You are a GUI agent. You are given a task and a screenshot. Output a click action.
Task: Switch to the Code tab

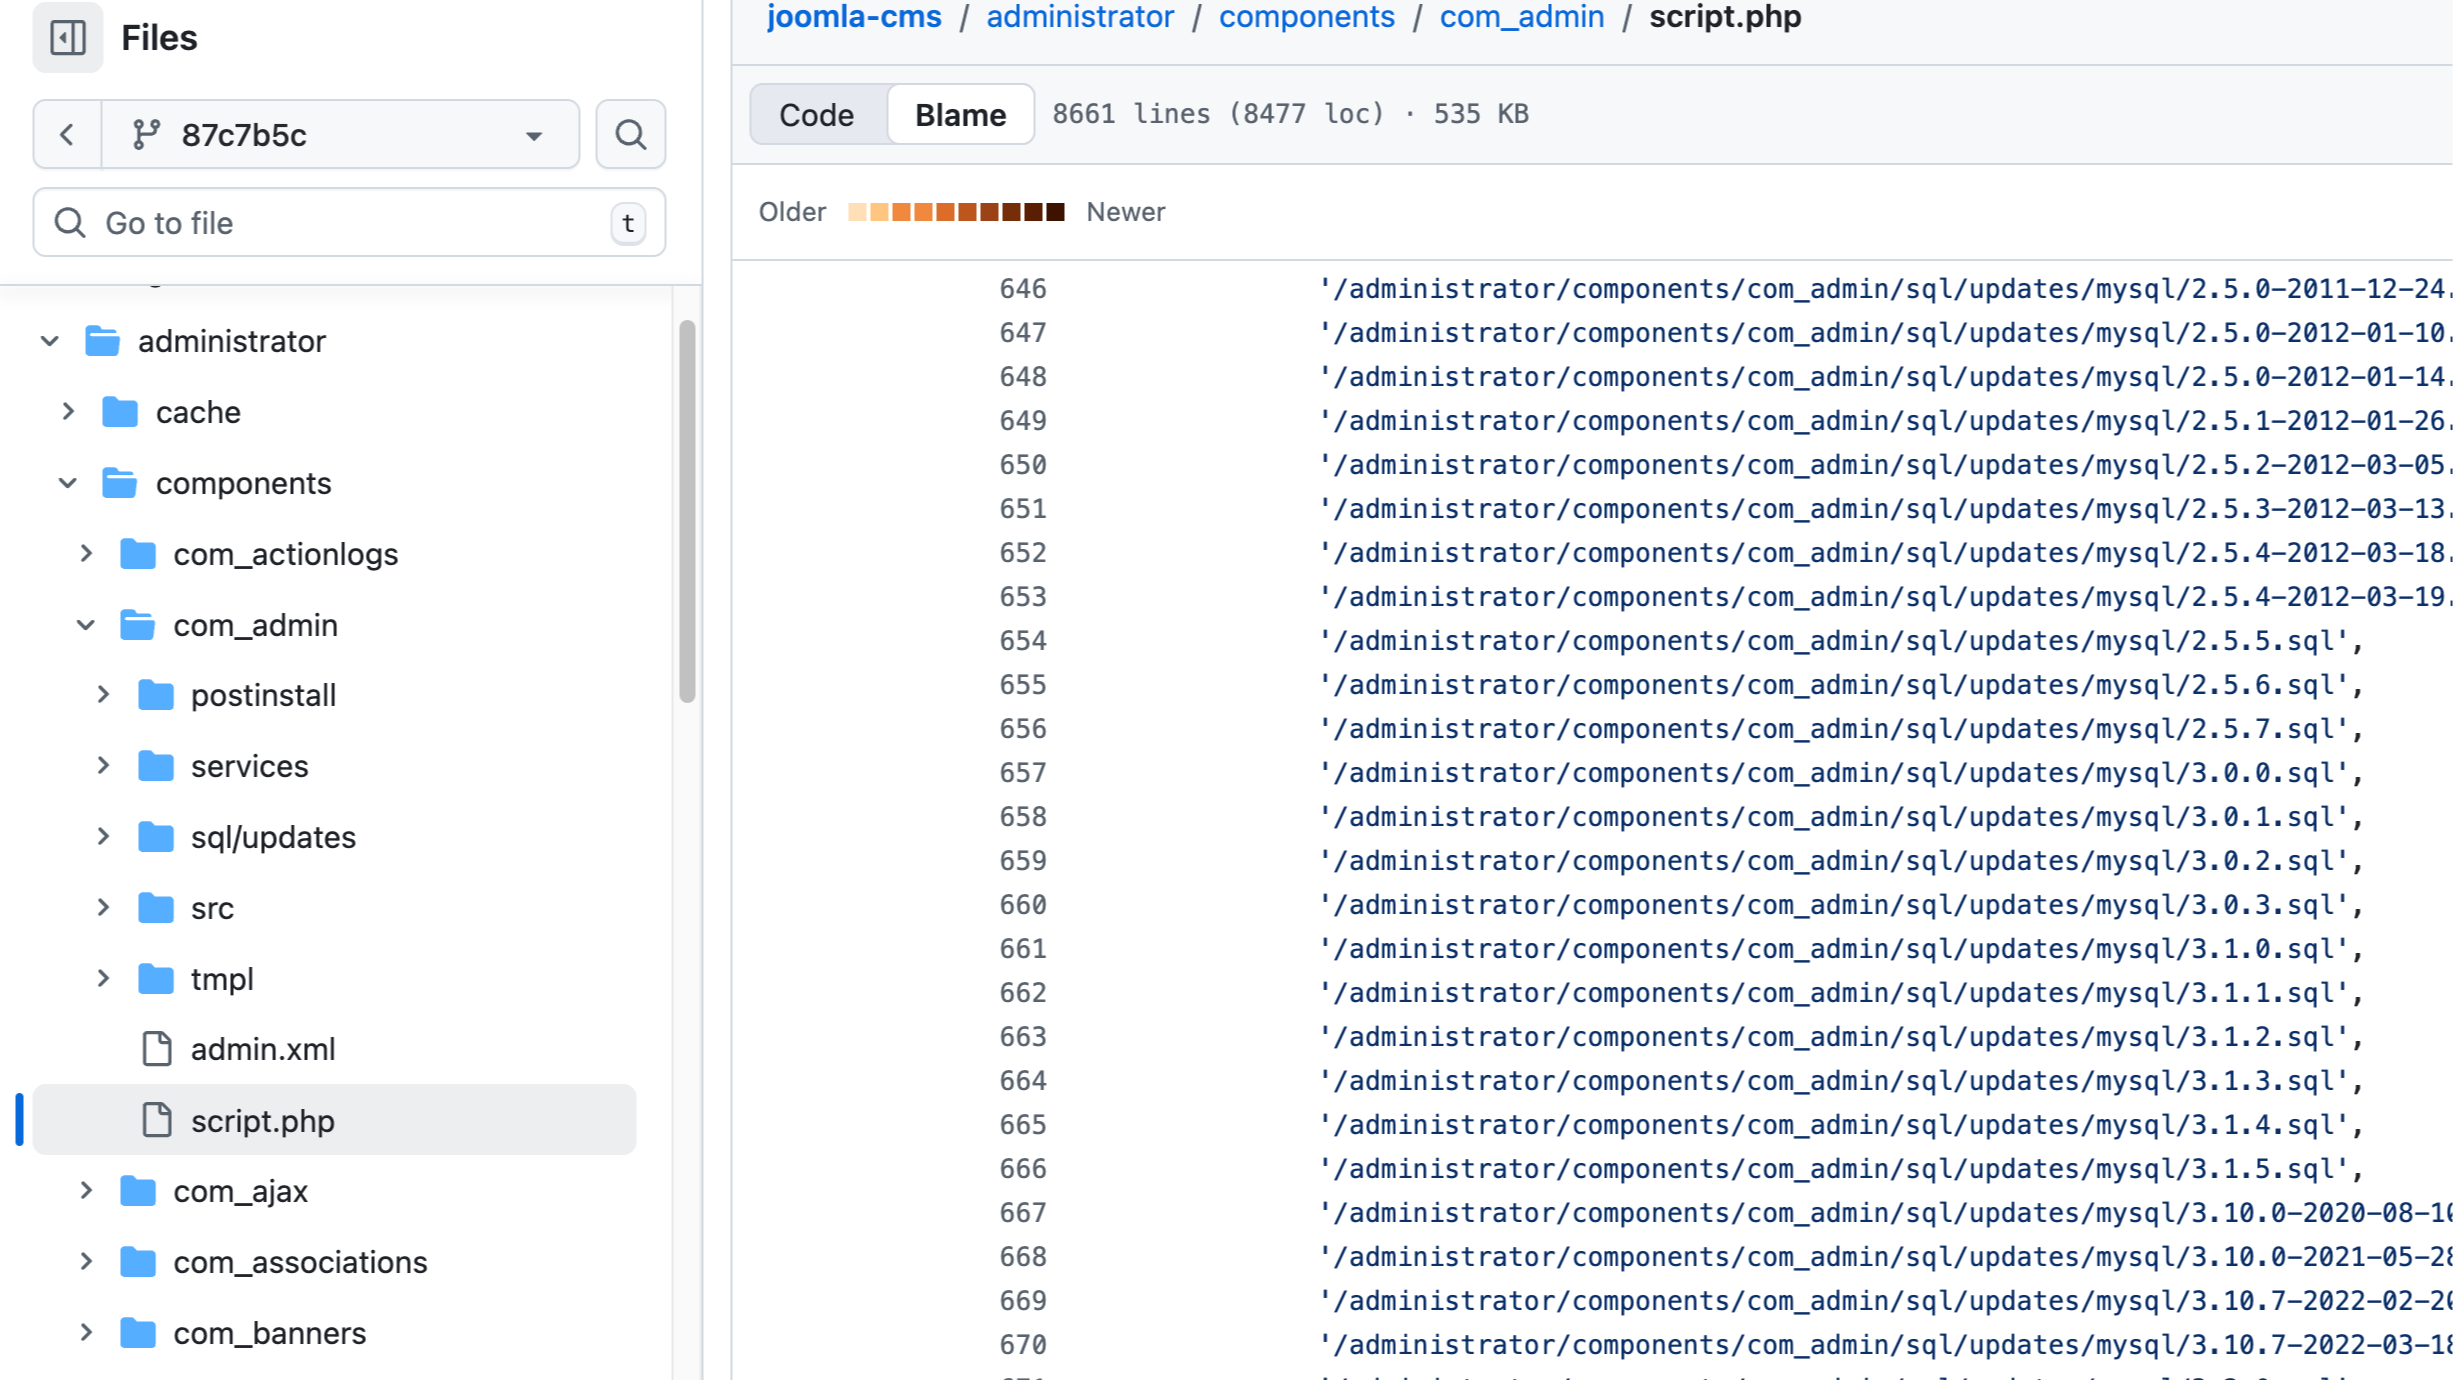(x=816, y=115)
